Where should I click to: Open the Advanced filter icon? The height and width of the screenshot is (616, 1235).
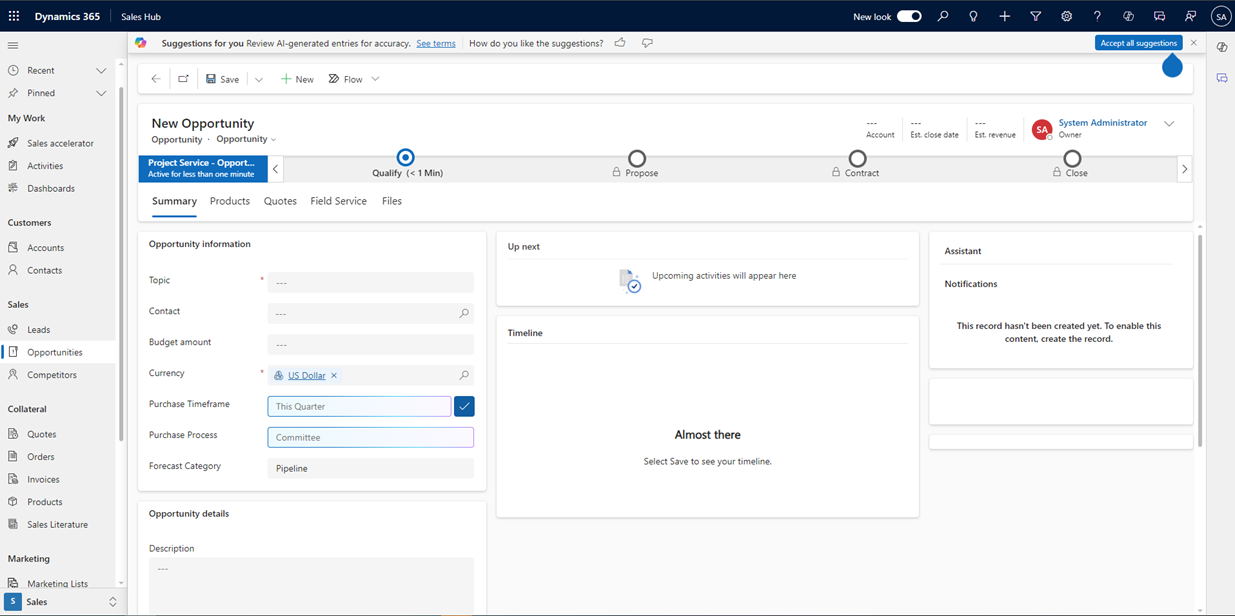click(x=1035, y=16)
